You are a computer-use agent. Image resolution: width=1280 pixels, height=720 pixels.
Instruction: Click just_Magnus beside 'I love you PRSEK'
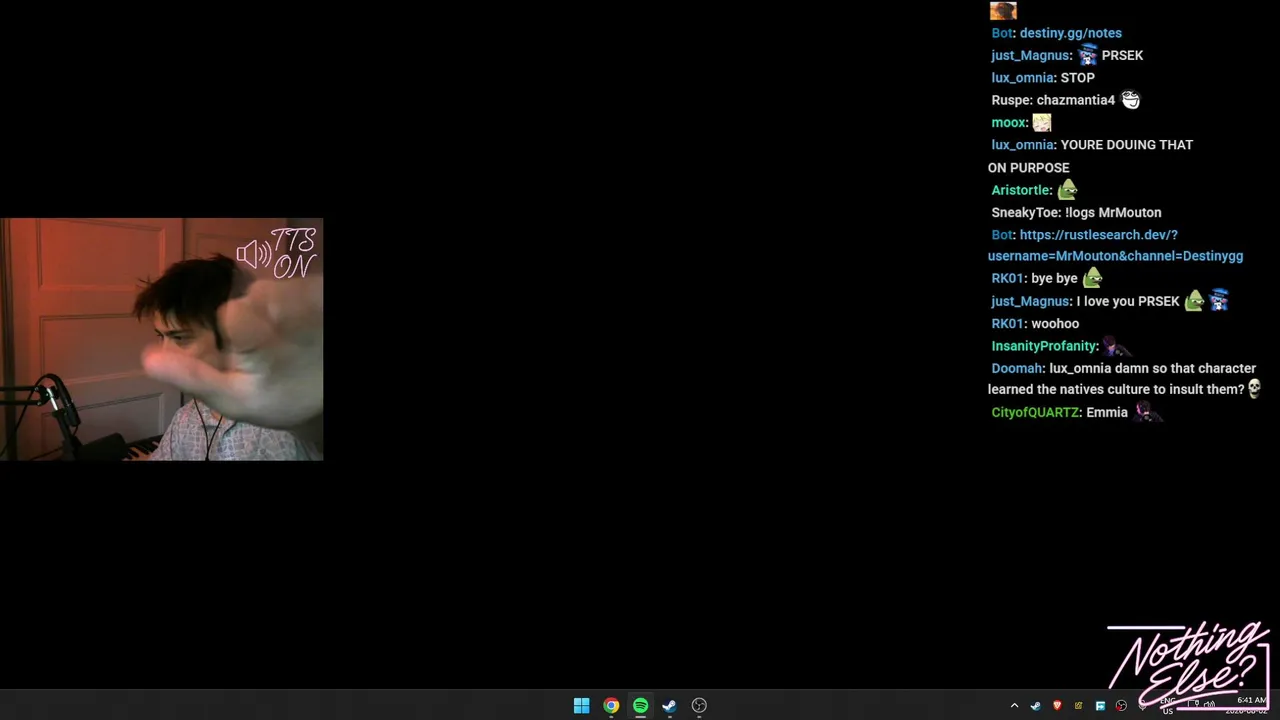pyautogui.click(x=1030, y=301)
